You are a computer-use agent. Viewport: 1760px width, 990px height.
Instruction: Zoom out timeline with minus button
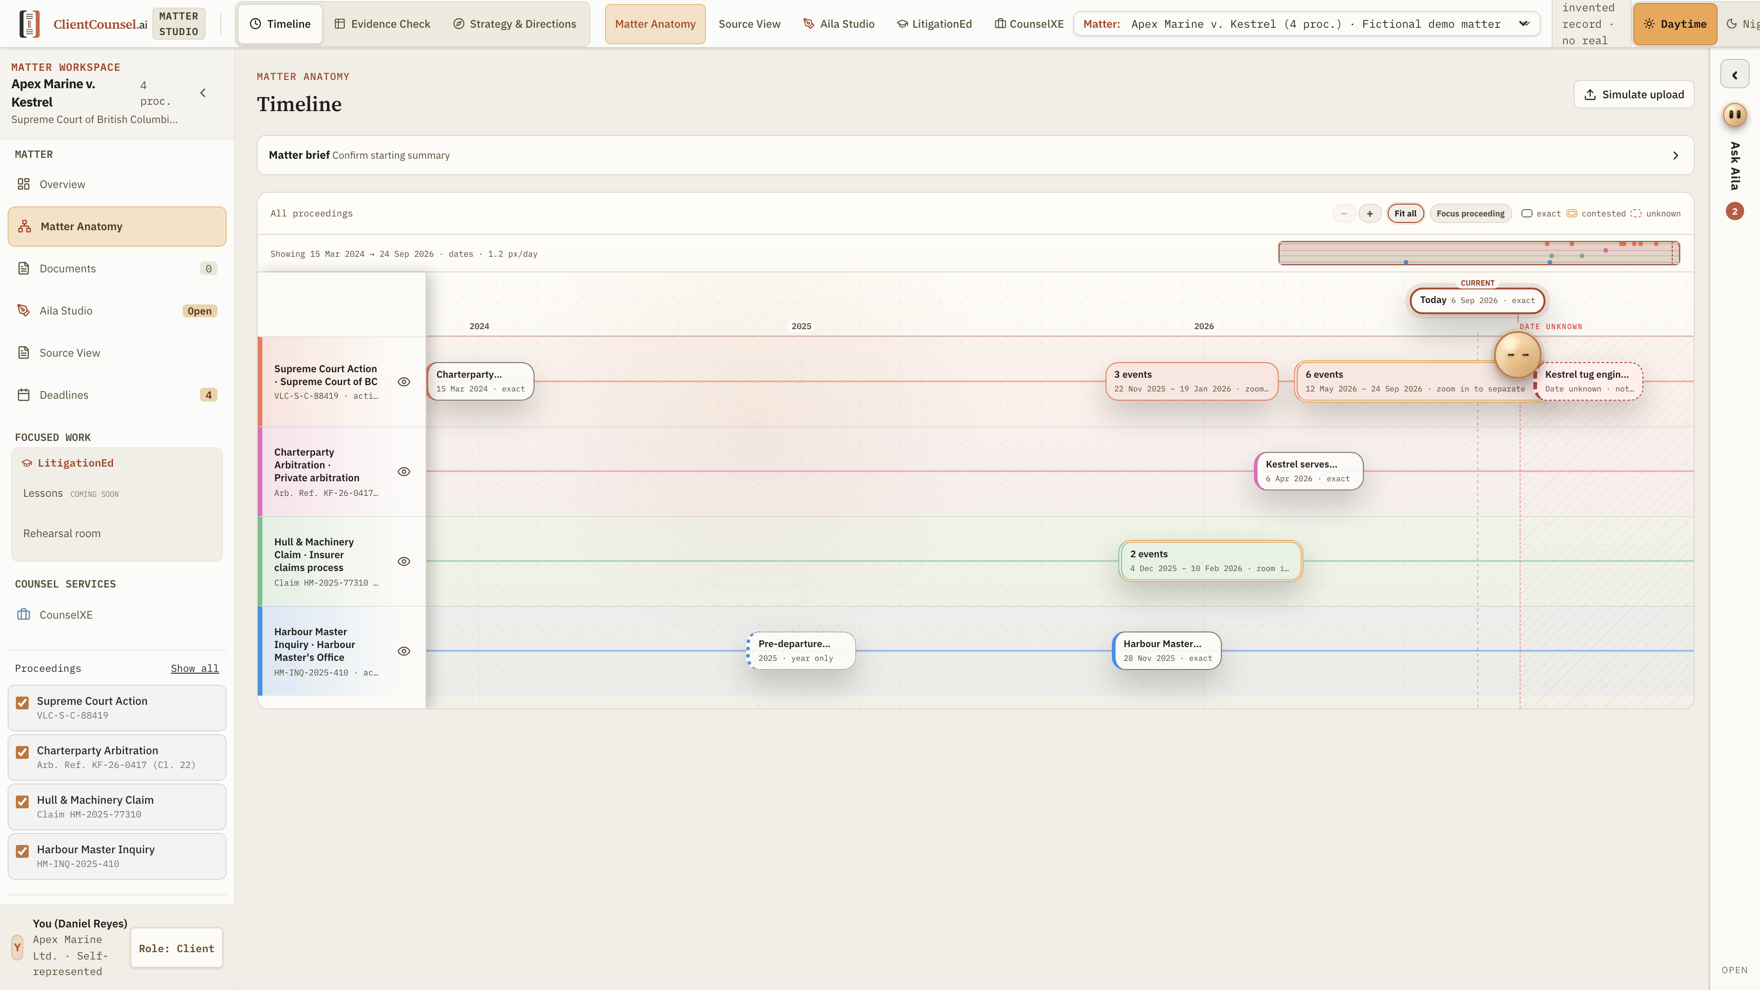pos(1344,213)
